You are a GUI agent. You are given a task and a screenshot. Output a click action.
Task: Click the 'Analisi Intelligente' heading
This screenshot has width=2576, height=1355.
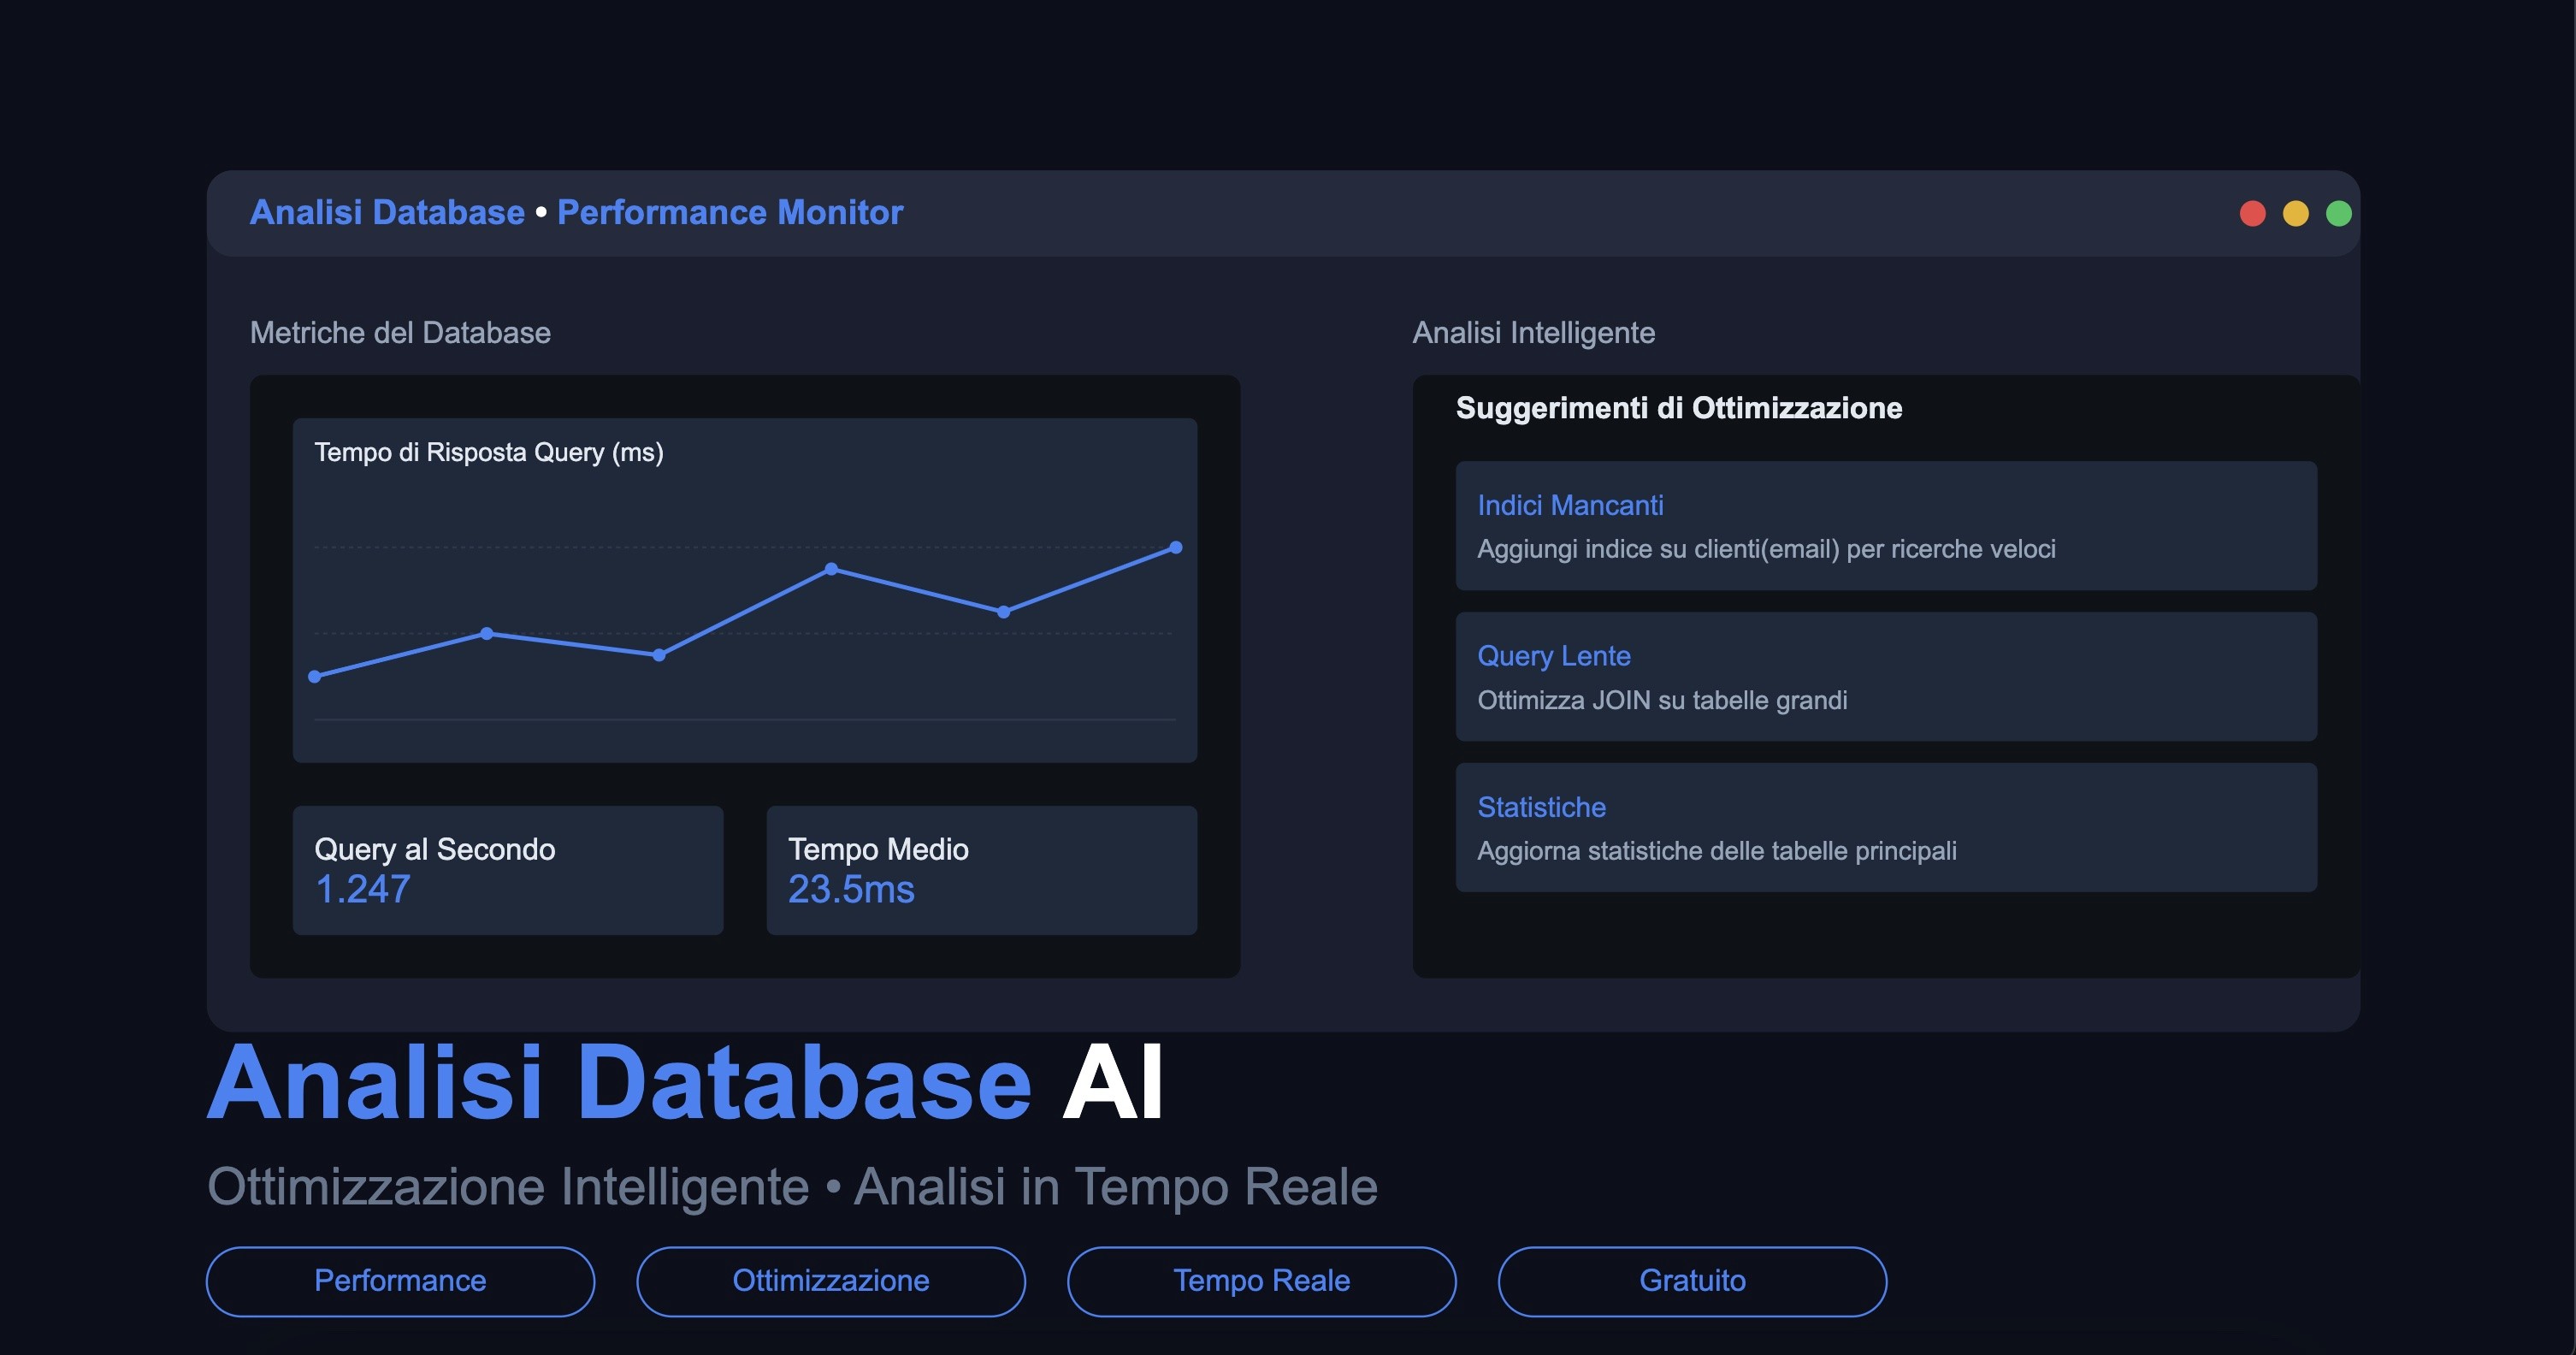pos(1534,333)
